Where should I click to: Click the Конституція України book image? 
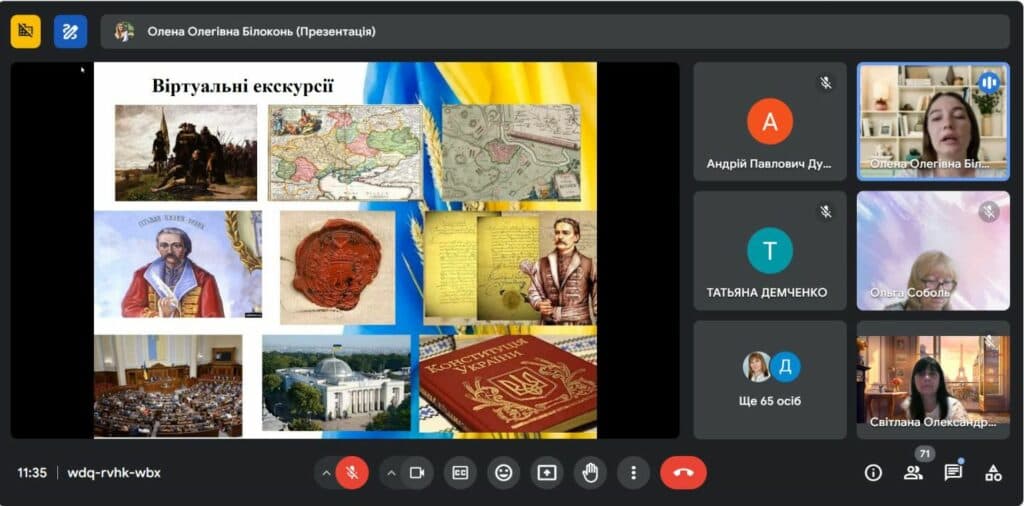tap(508, 384)
